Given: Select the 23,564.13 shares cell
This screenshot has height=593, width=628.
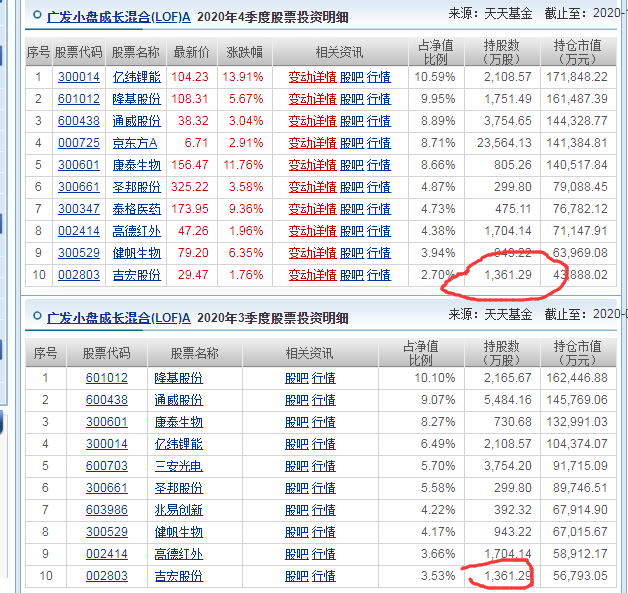Looking at the screenshot, I should (504, 143).
